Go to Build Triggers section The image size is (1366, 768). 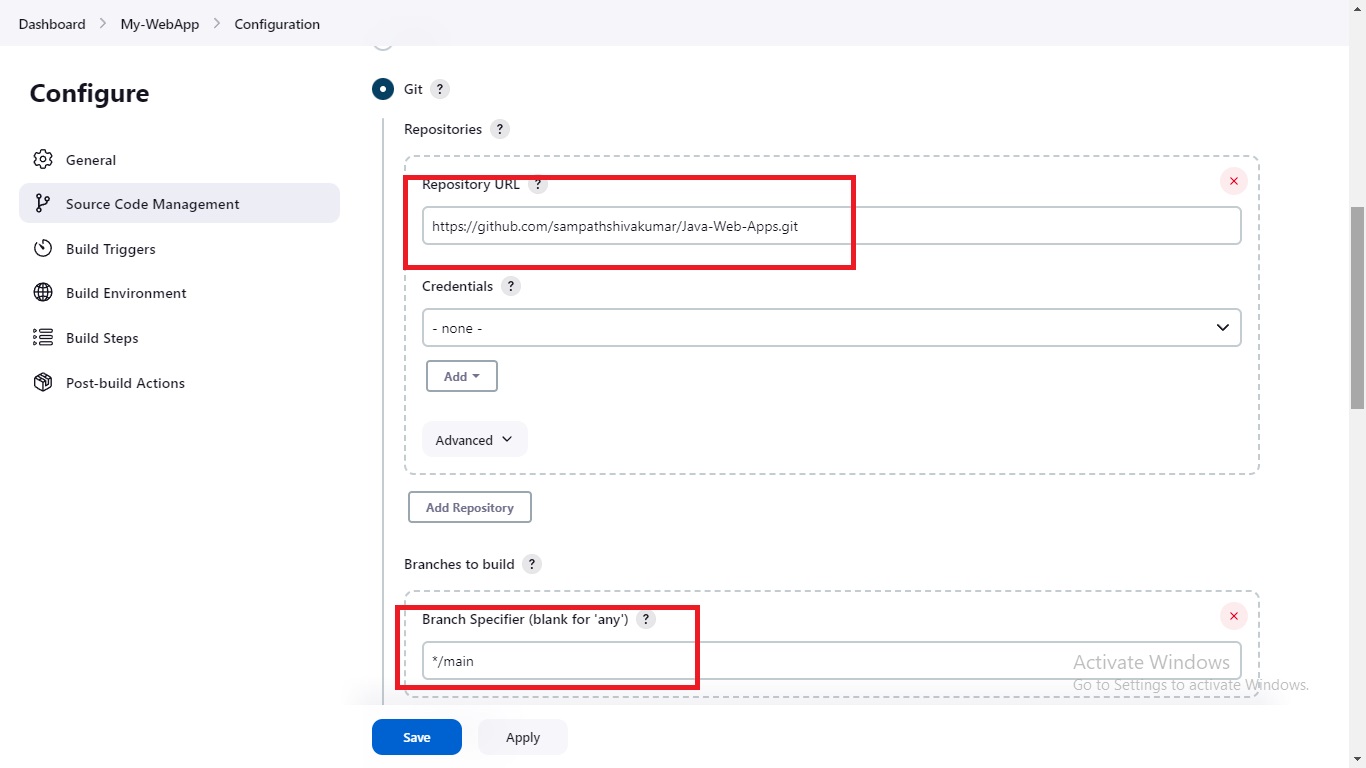coord(179,249)
